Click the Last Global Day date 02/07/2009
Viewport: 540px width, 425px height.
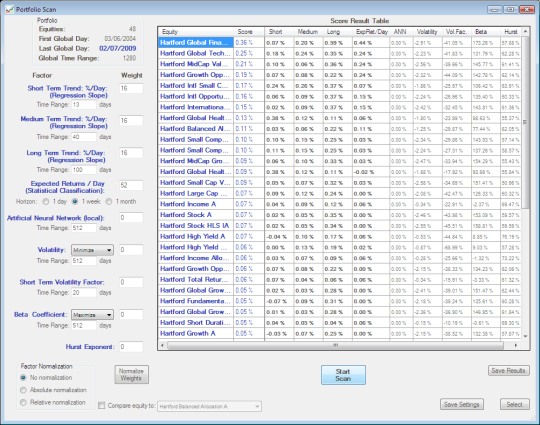coord(117,49)
